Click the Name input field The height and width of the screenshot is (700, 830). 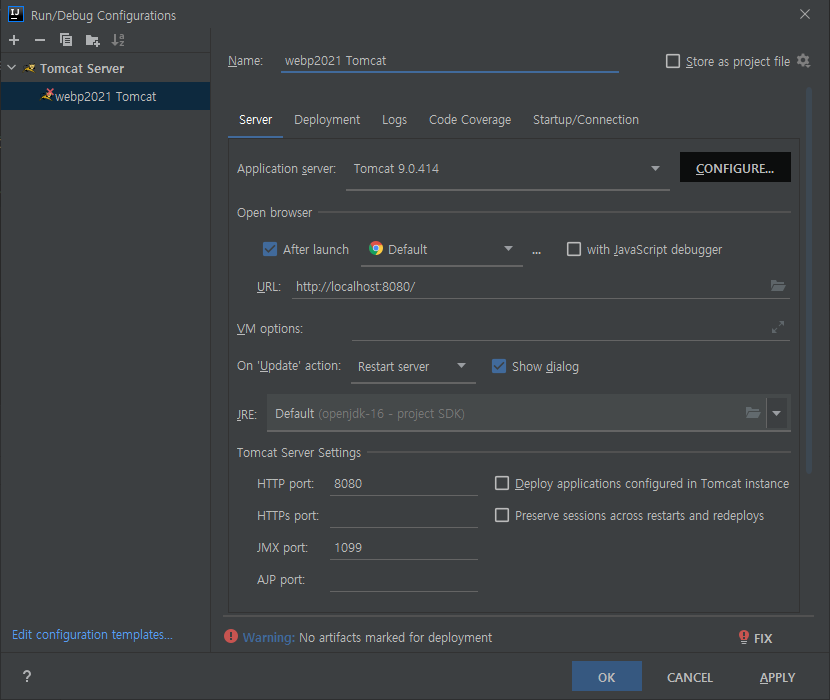449,61
